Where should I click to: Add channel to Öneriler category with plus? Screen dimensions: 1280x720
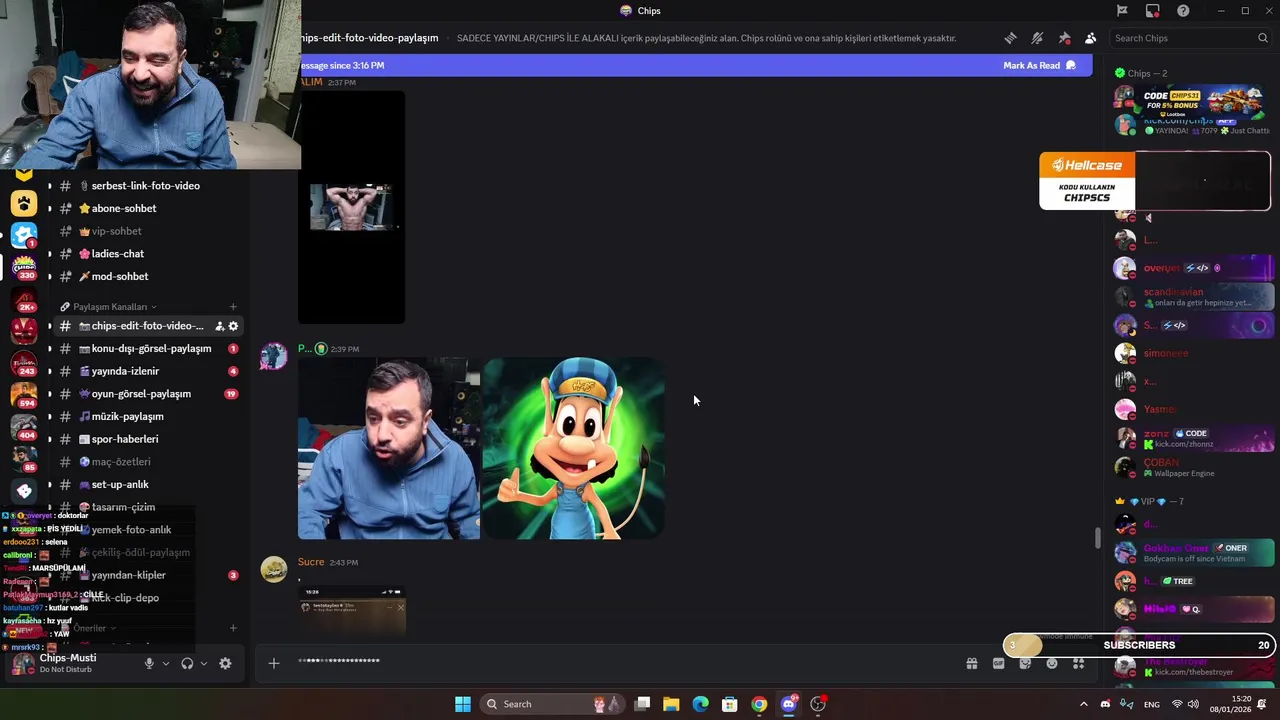tap(233, 628)
